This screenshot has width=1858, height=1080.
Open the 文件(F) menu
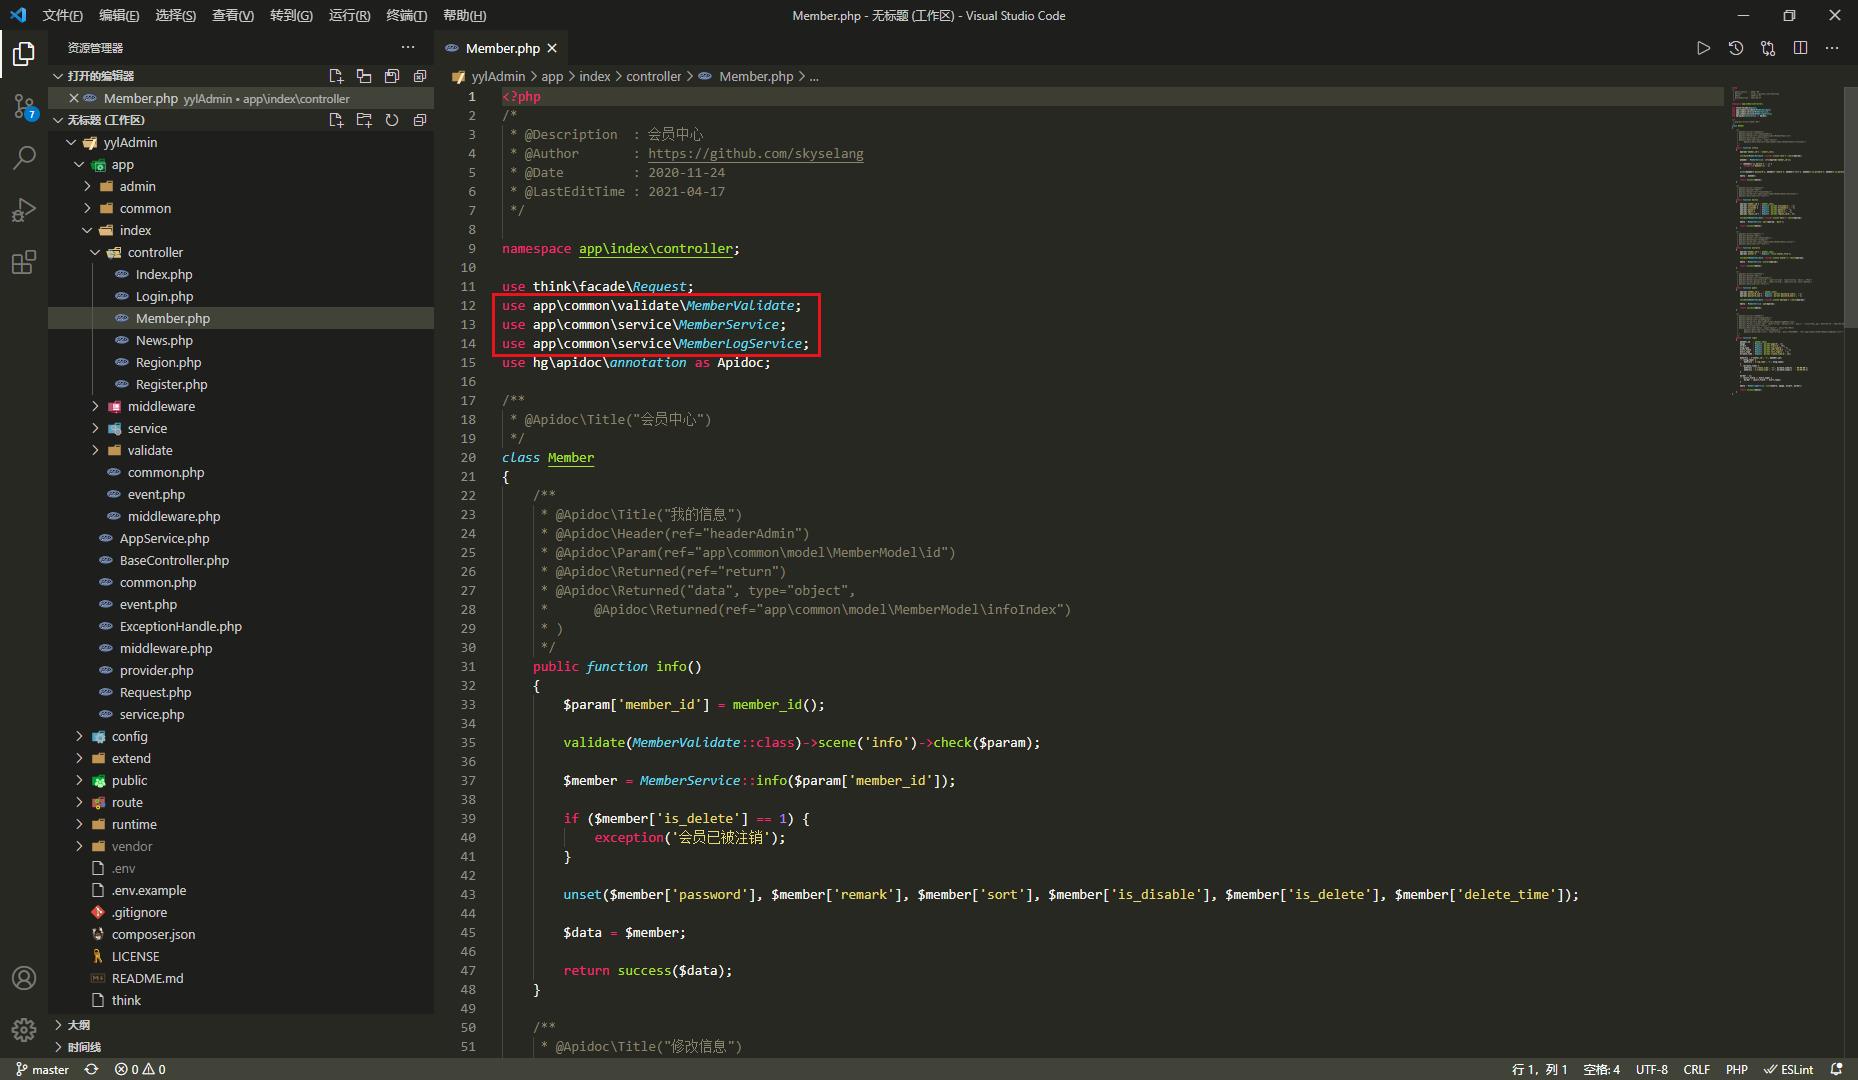coord(62,15)
